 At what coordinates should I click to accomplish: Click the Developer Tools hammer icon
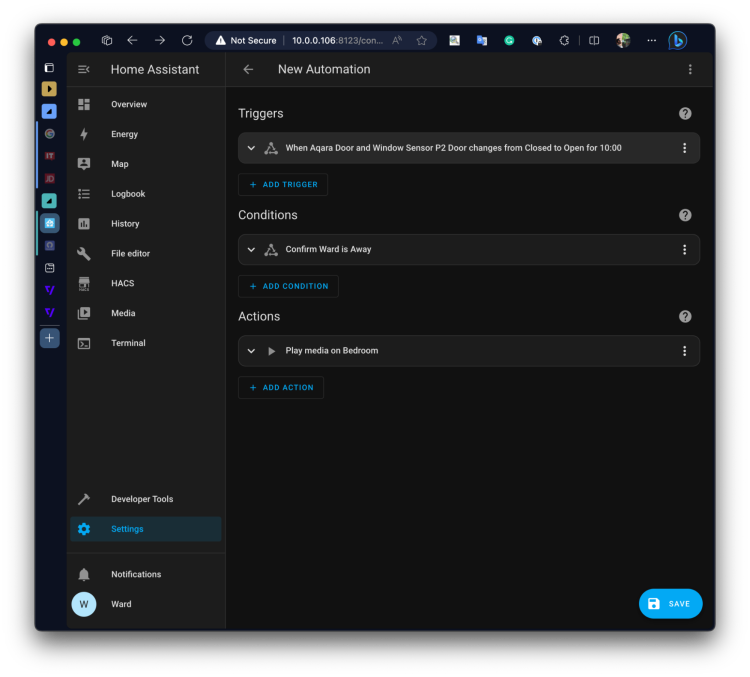click(84, 499)
